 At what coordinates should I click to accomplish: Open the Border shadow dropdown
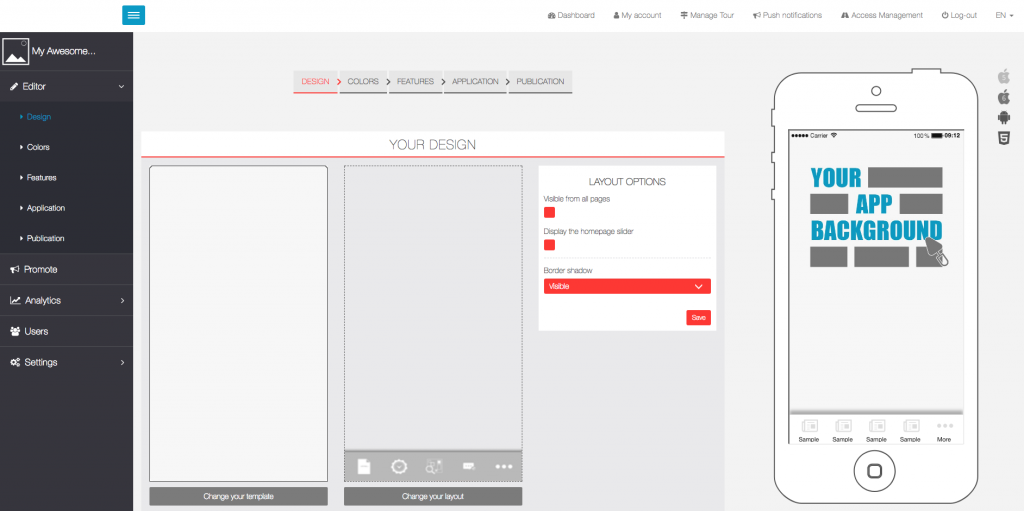pyautogui.click(x=627, y=286)
